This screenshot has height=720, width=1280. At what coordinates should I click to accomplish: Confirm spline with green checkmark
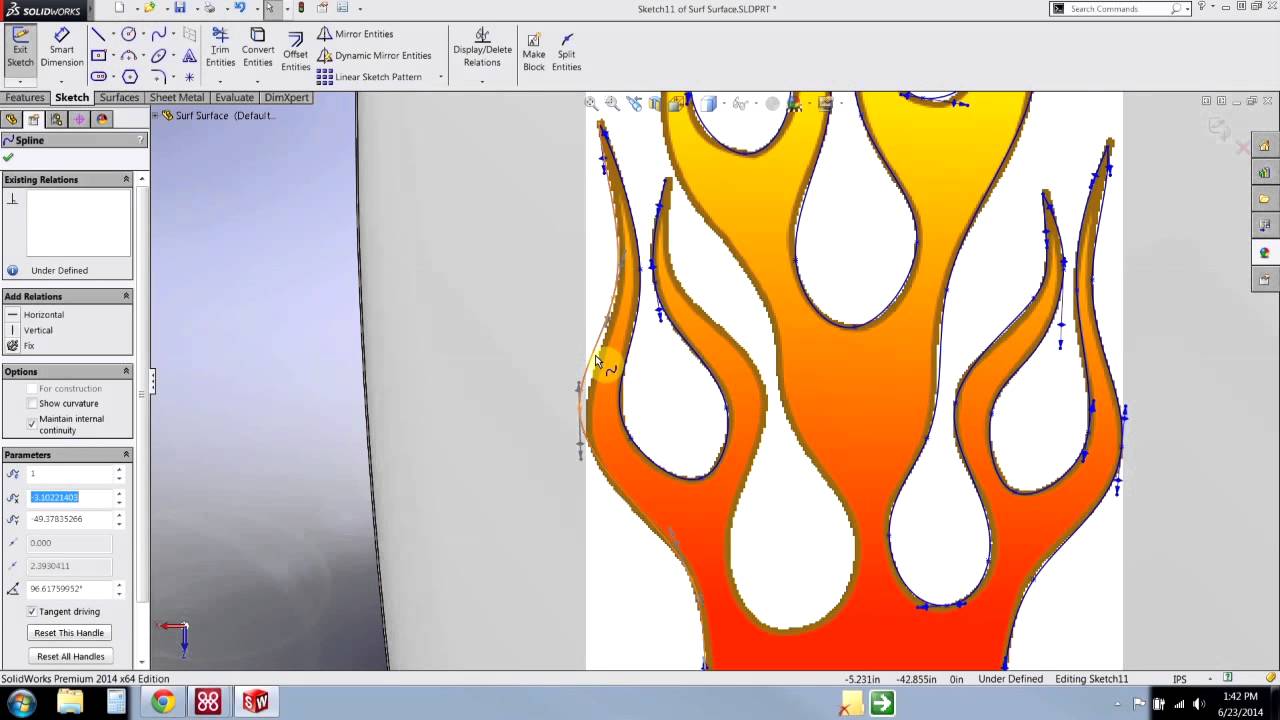coord(8,158)
